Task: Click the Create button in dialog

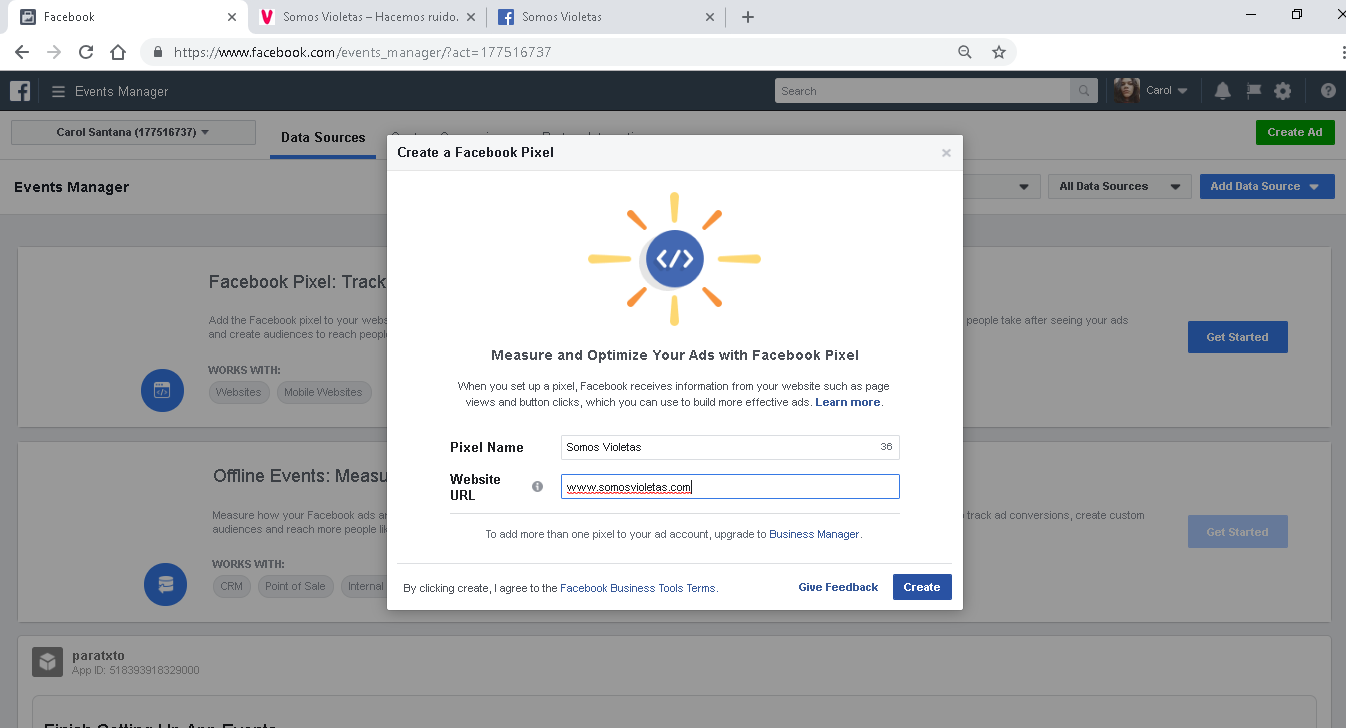Action: 922,587
